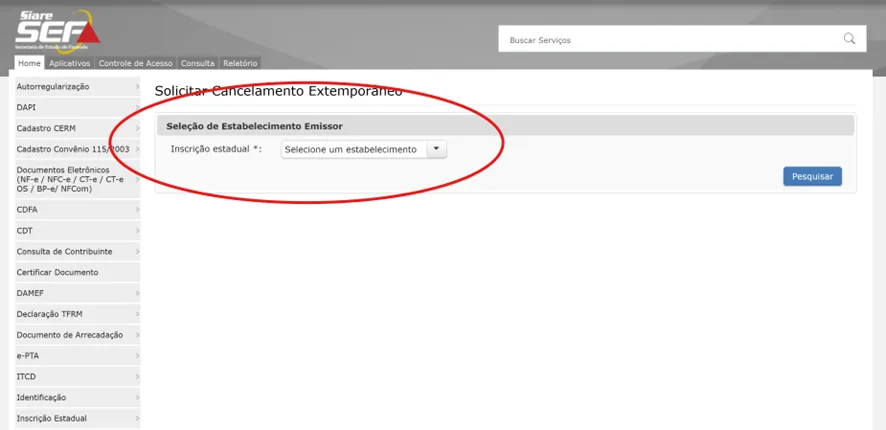Click the Siare SEF logo
Viewport: 886px width, 430px height.
(58, 32)
